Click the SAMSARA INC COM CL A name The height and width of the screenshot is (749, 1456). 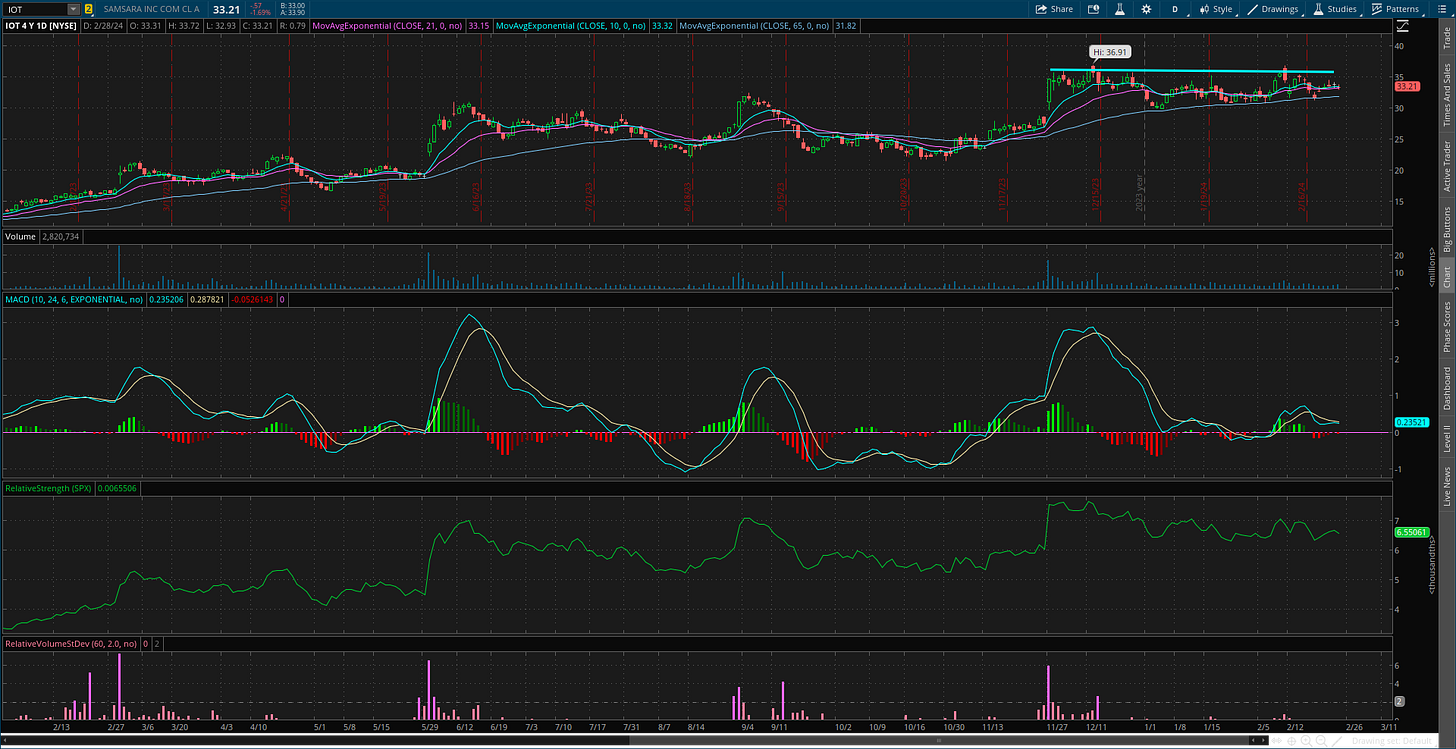[x=153, y=9]
